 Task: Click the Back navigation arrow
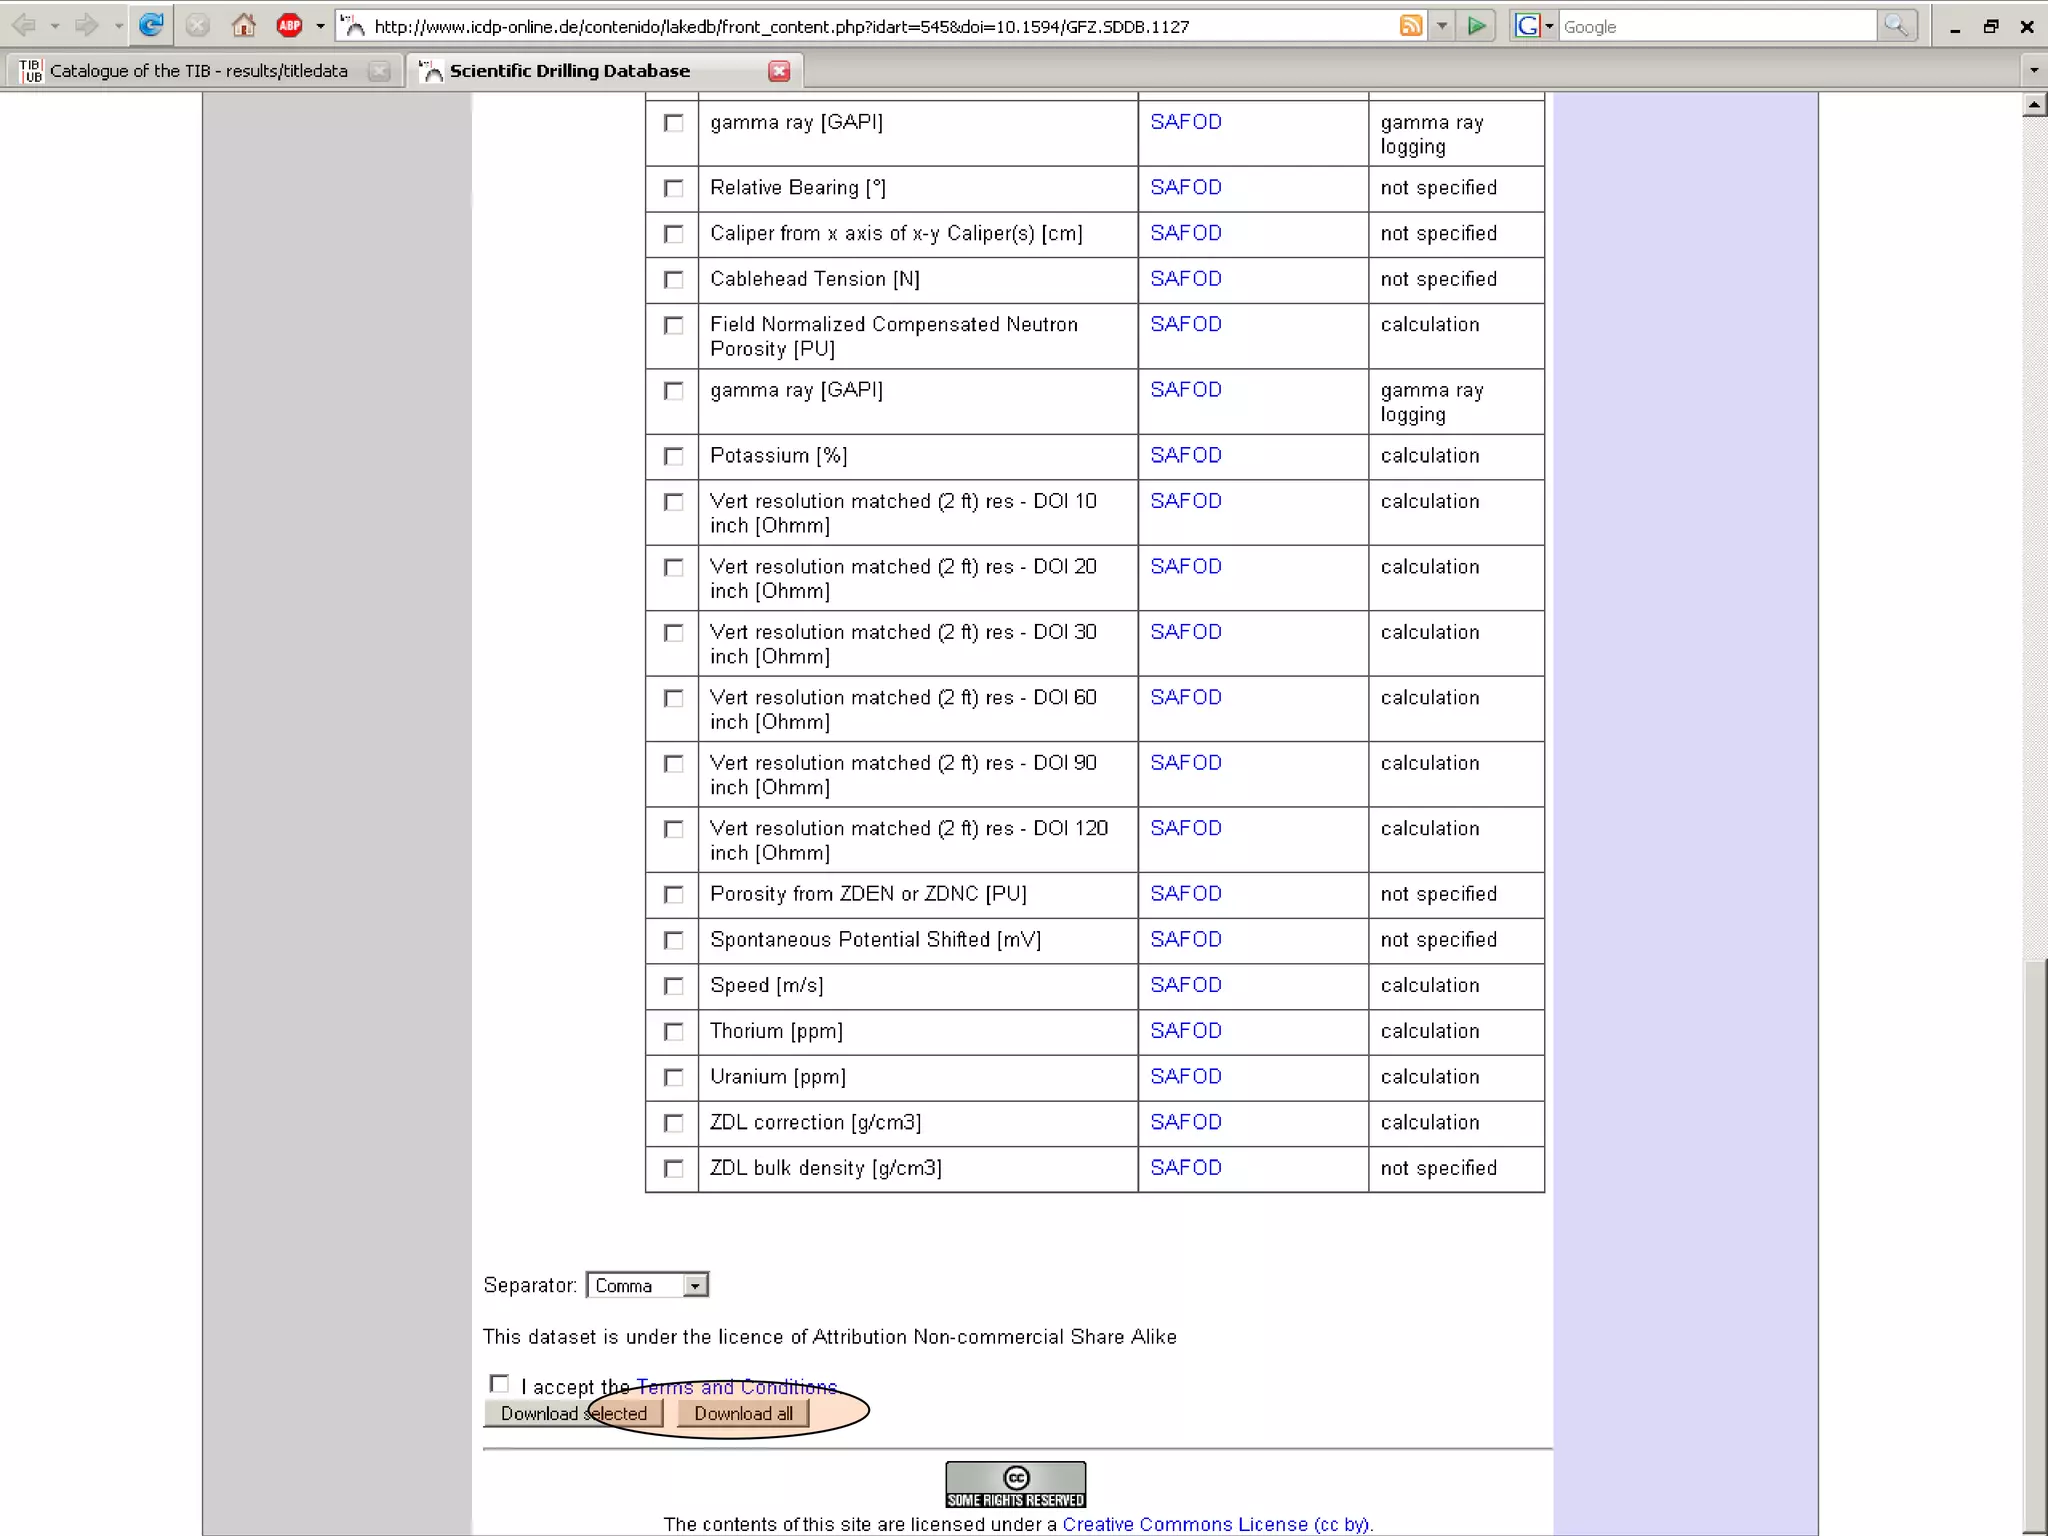[x=24, y=26]
